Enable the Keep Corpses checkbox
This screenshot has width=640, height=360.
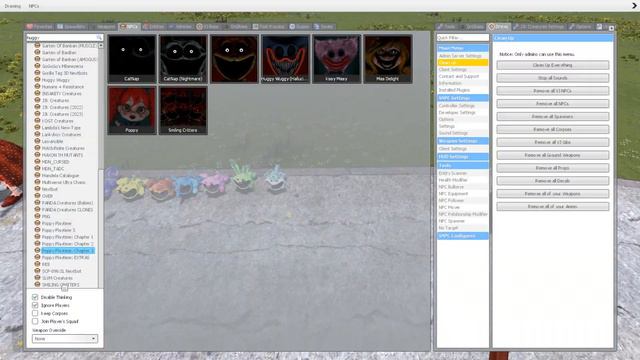click(35, 313)
